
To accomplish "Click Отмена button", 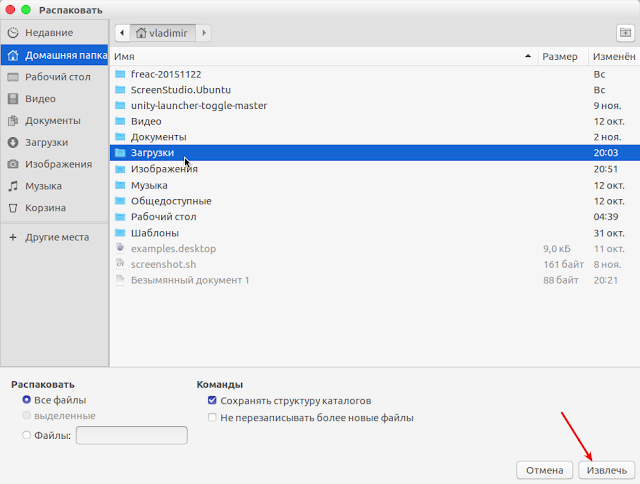I will (x=544, y=470).
